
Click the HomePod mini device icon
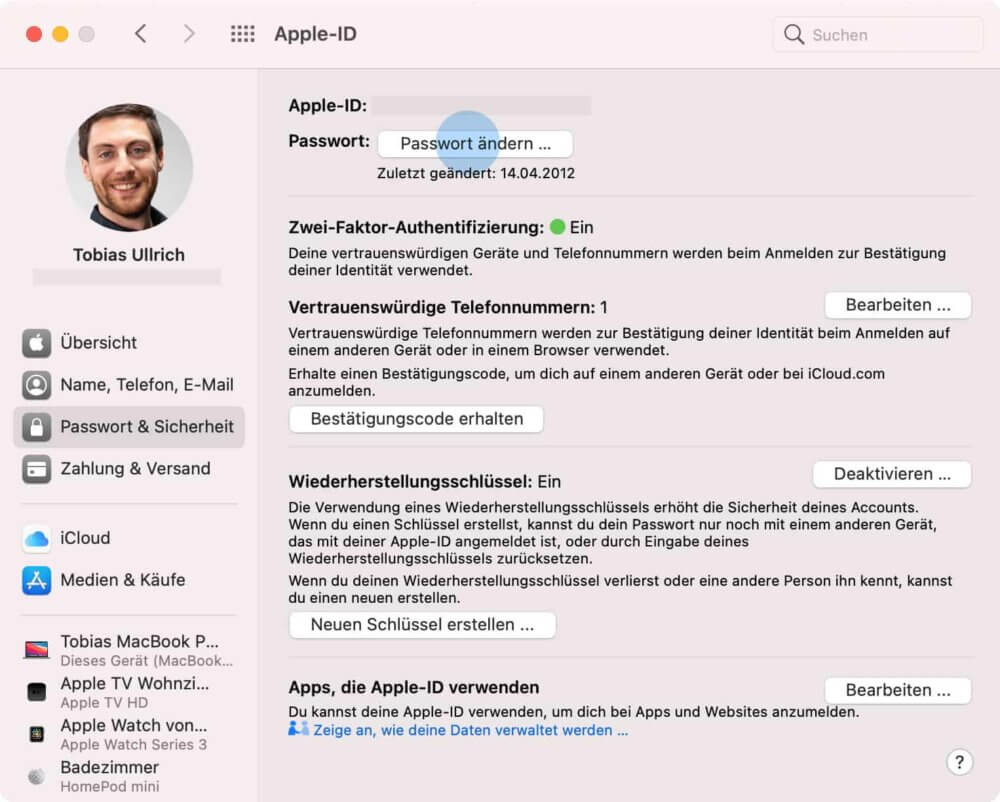[36, 776]
